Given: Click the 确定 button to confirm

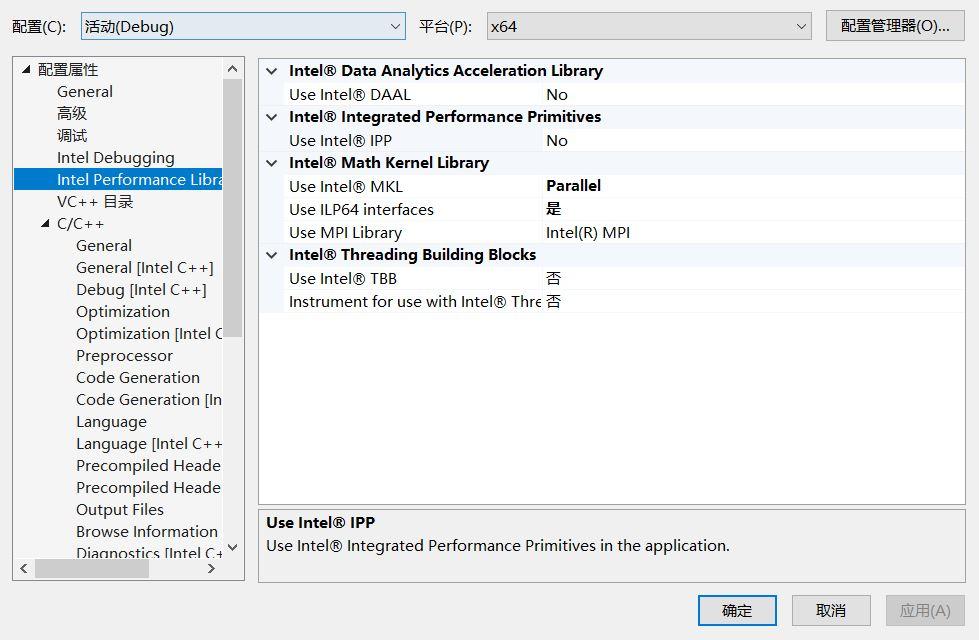Looking at the screenshot, I should point(736,610).
